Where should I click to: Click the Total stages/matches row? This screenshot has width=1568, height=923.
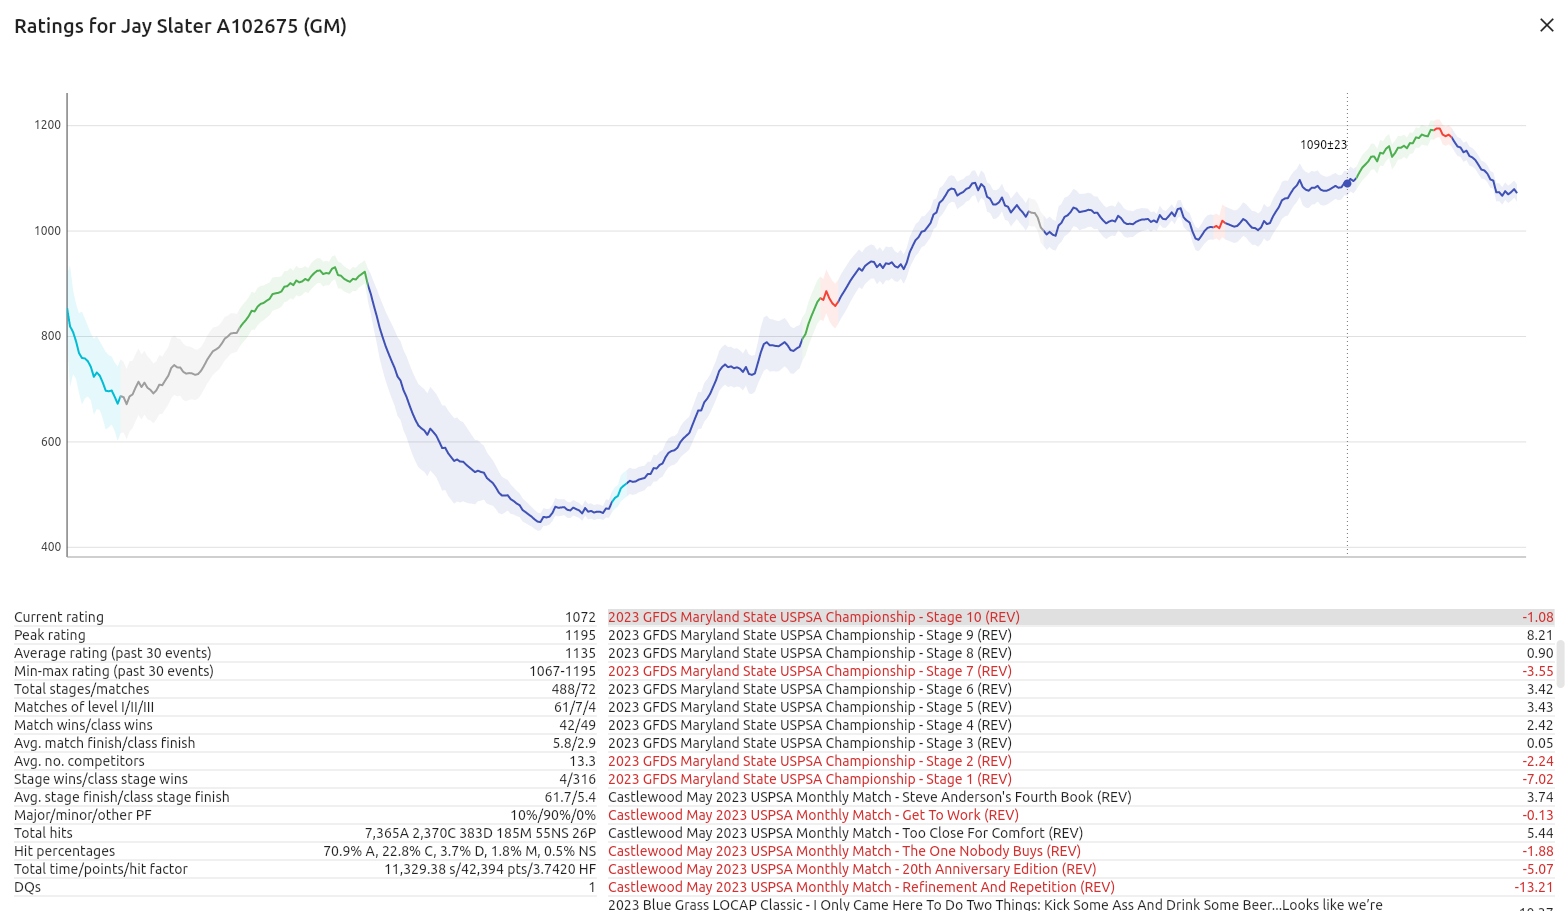(305, 689)
